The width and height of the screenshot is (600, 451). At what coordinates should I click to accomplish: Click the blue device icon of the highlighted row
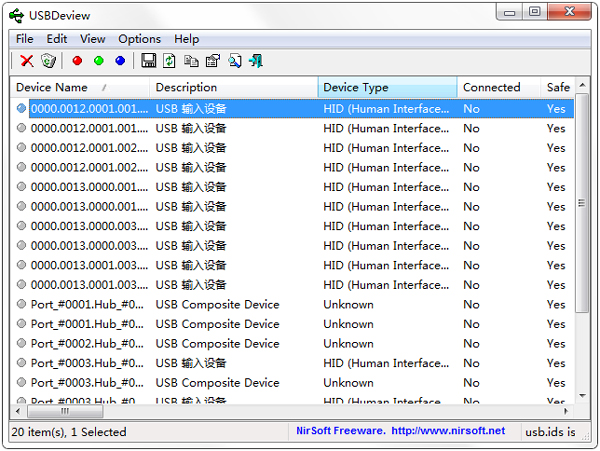(21, 109)
